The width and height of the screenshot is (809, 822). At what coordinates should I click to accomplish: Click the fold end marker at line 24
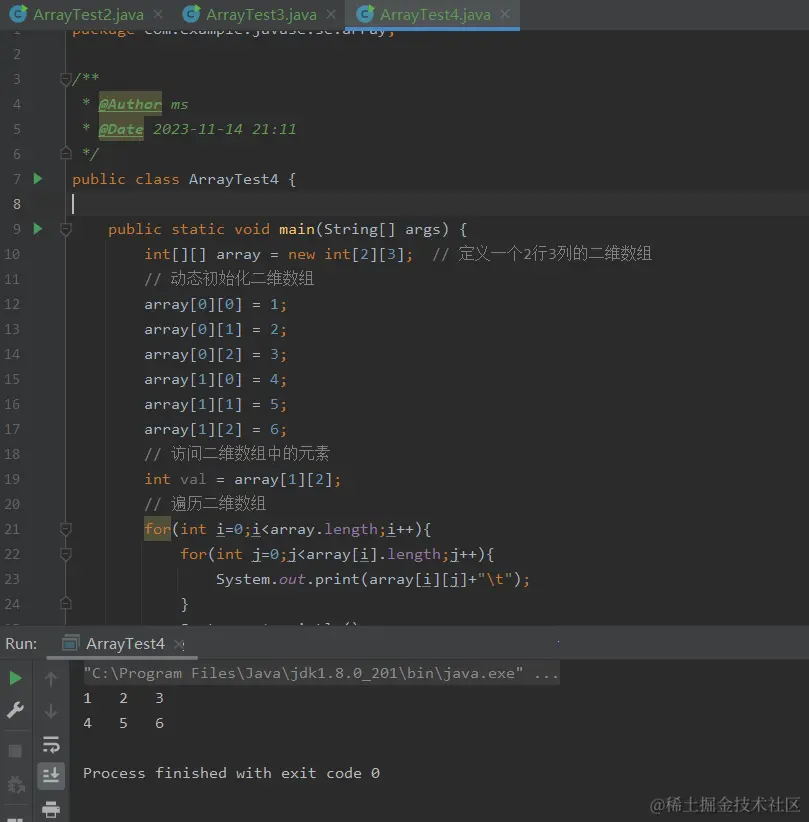66,603
